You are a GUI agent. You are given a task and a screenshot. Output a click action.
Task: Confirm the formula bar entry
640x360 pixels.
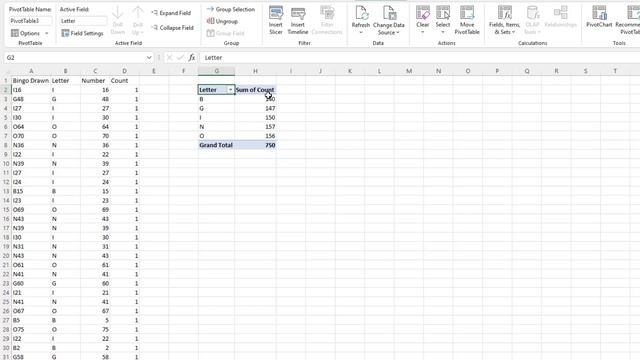click(x=180, y=58)
